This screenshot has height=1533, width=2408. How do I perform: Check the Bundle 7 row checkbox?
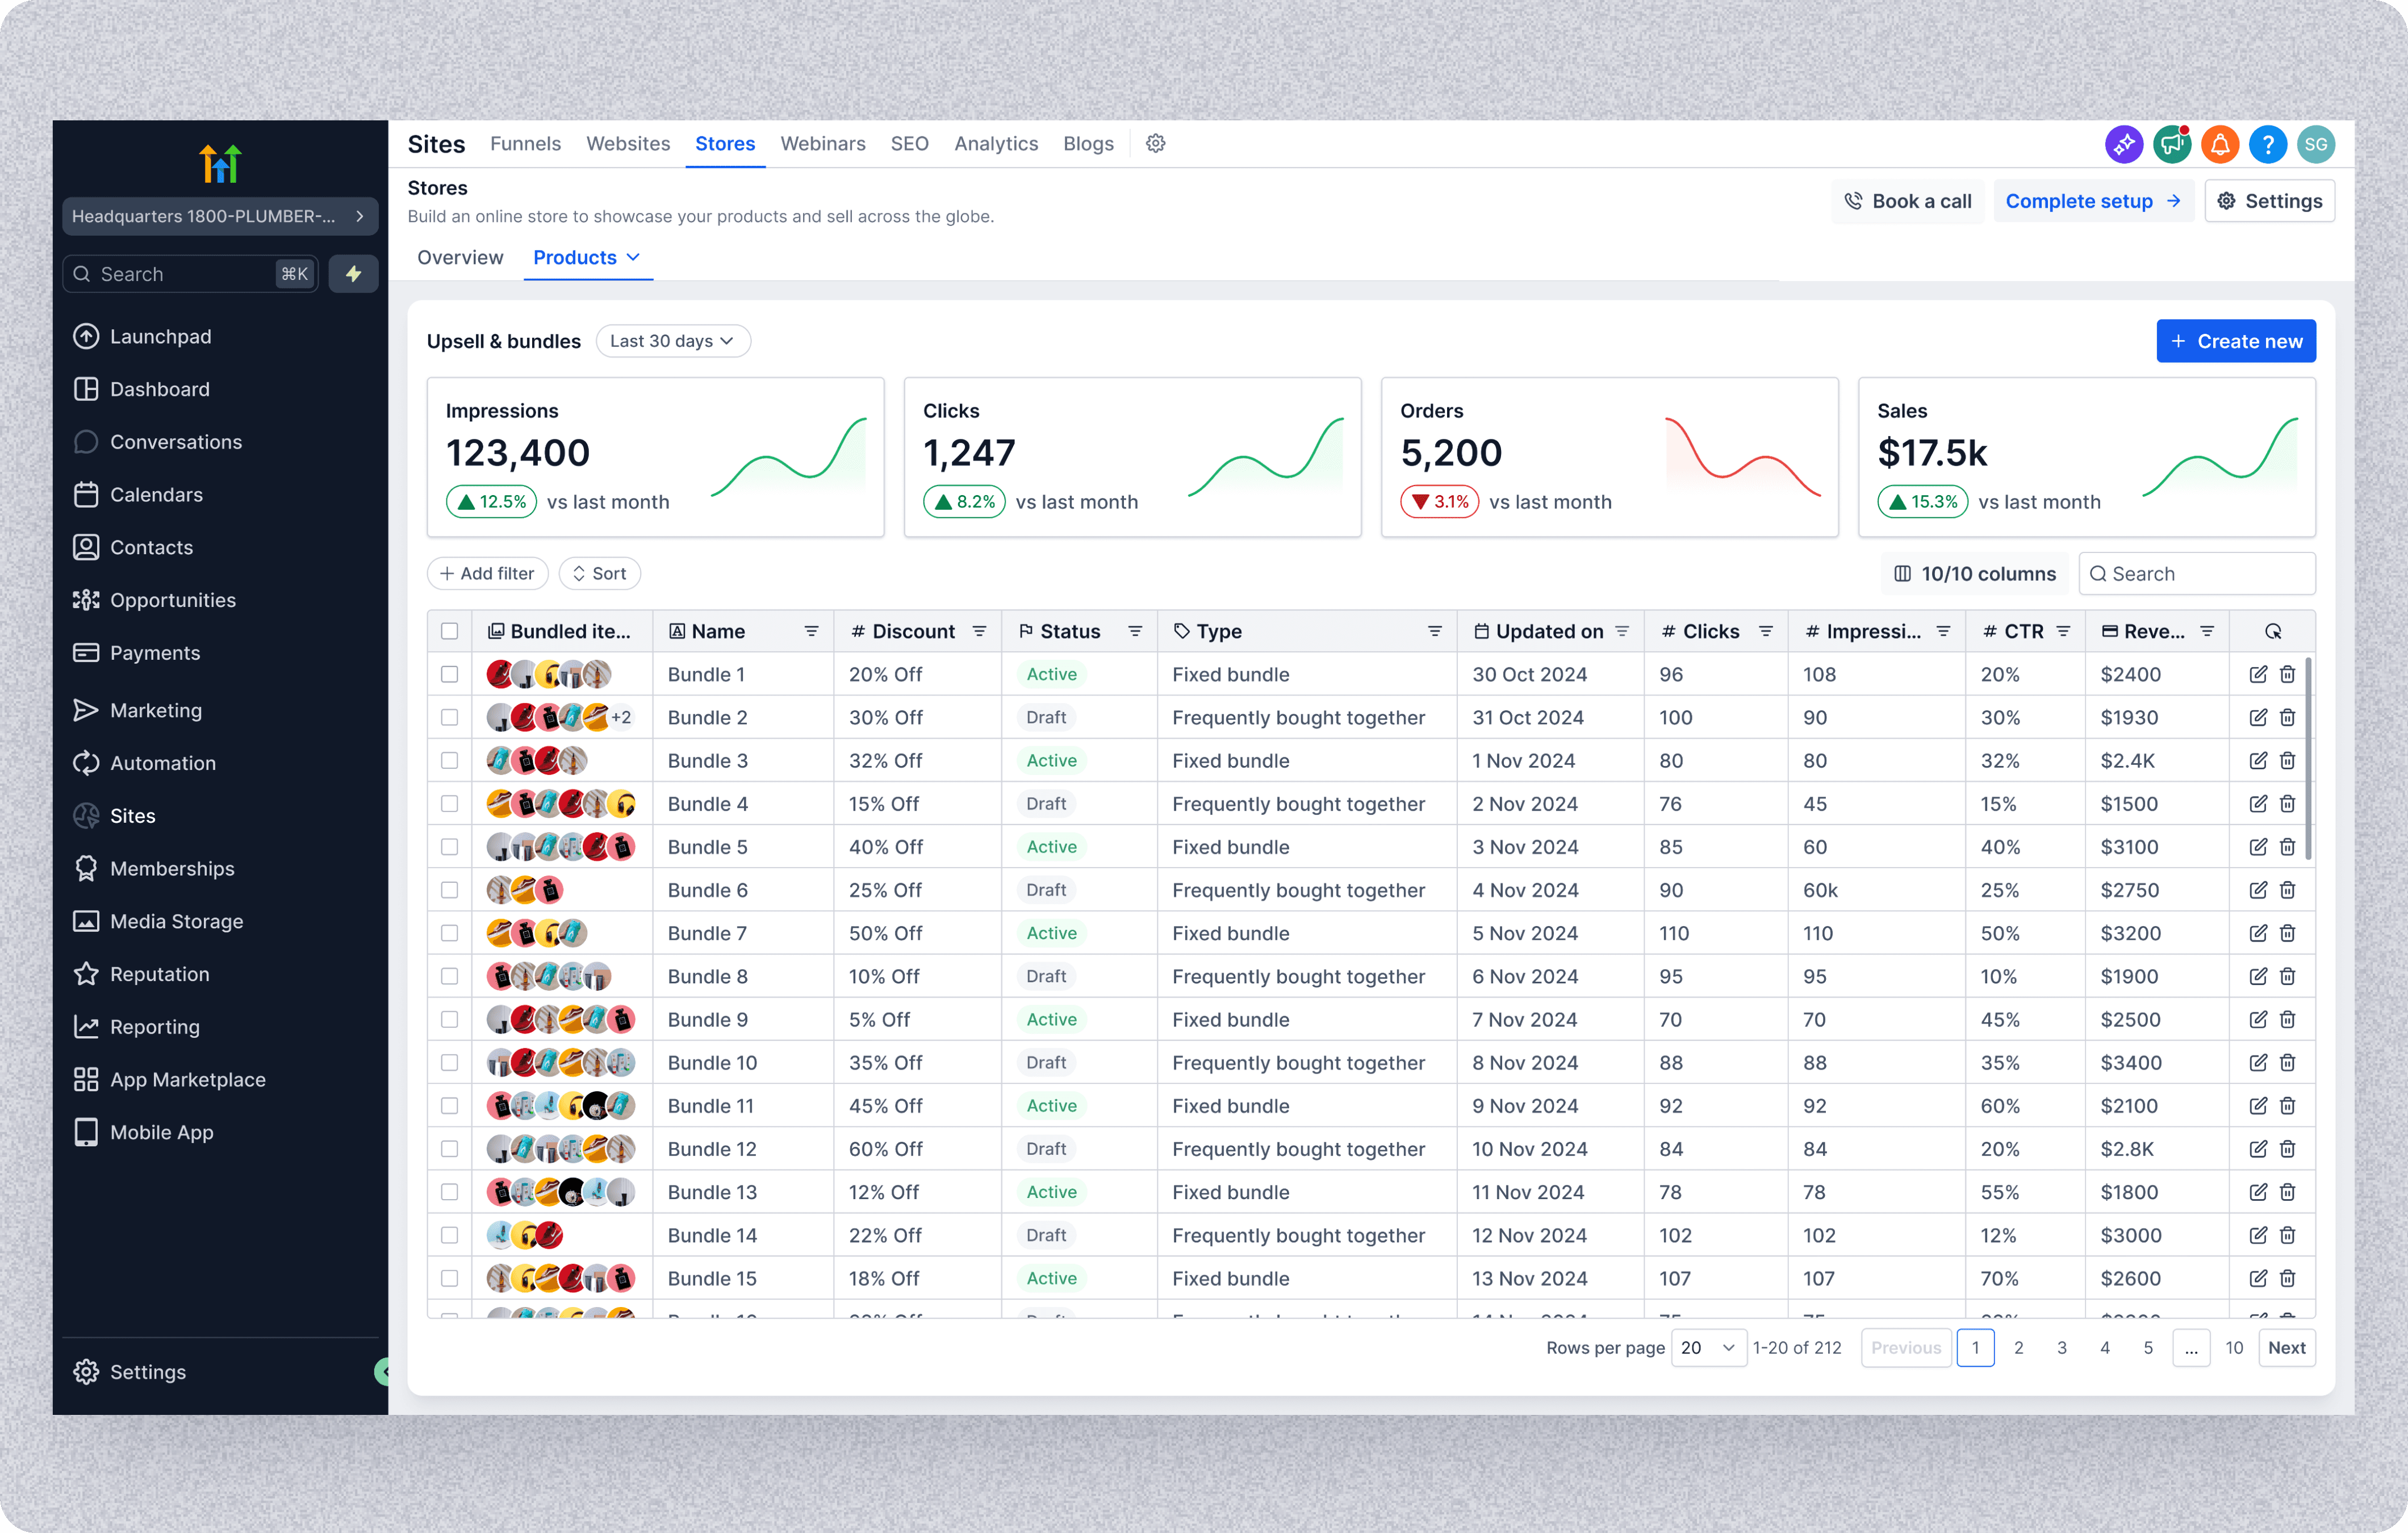pyautogui.click(x=449, y=933)
